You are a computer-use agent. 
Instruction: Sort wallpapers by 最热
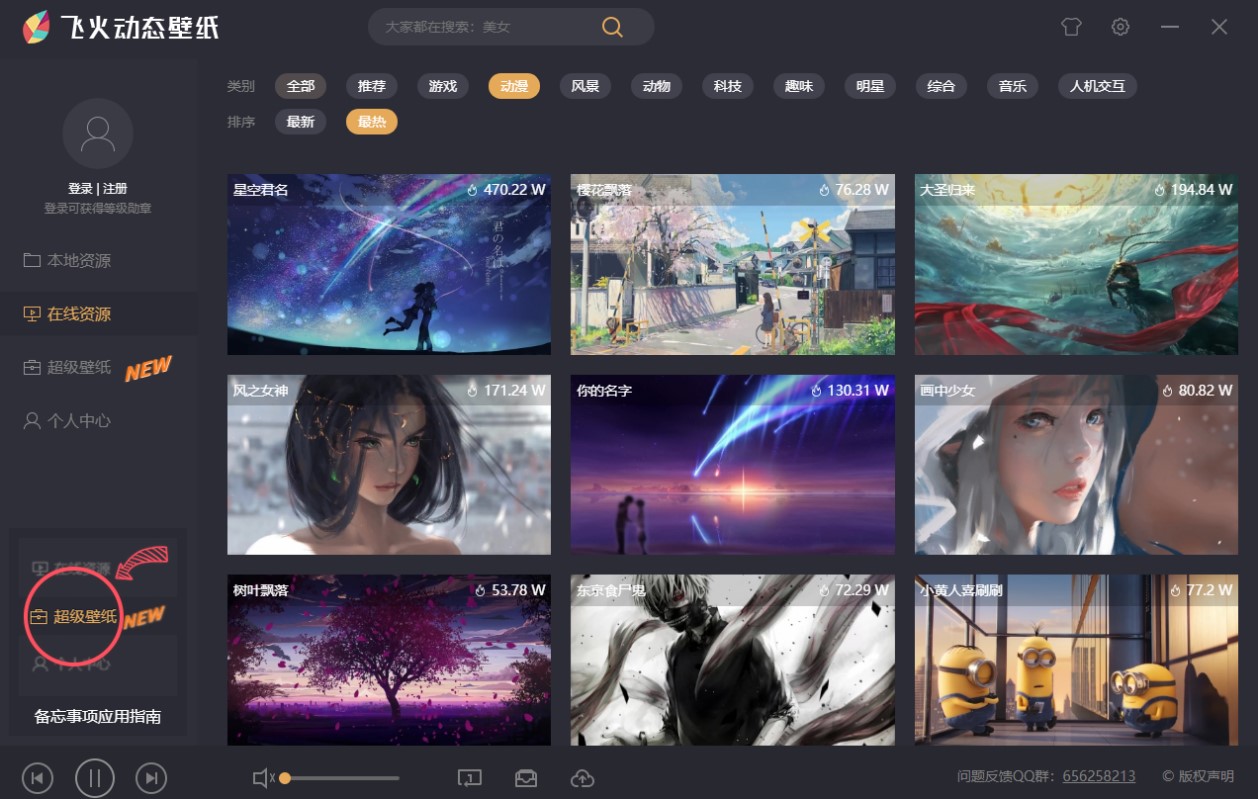[372, 122]
